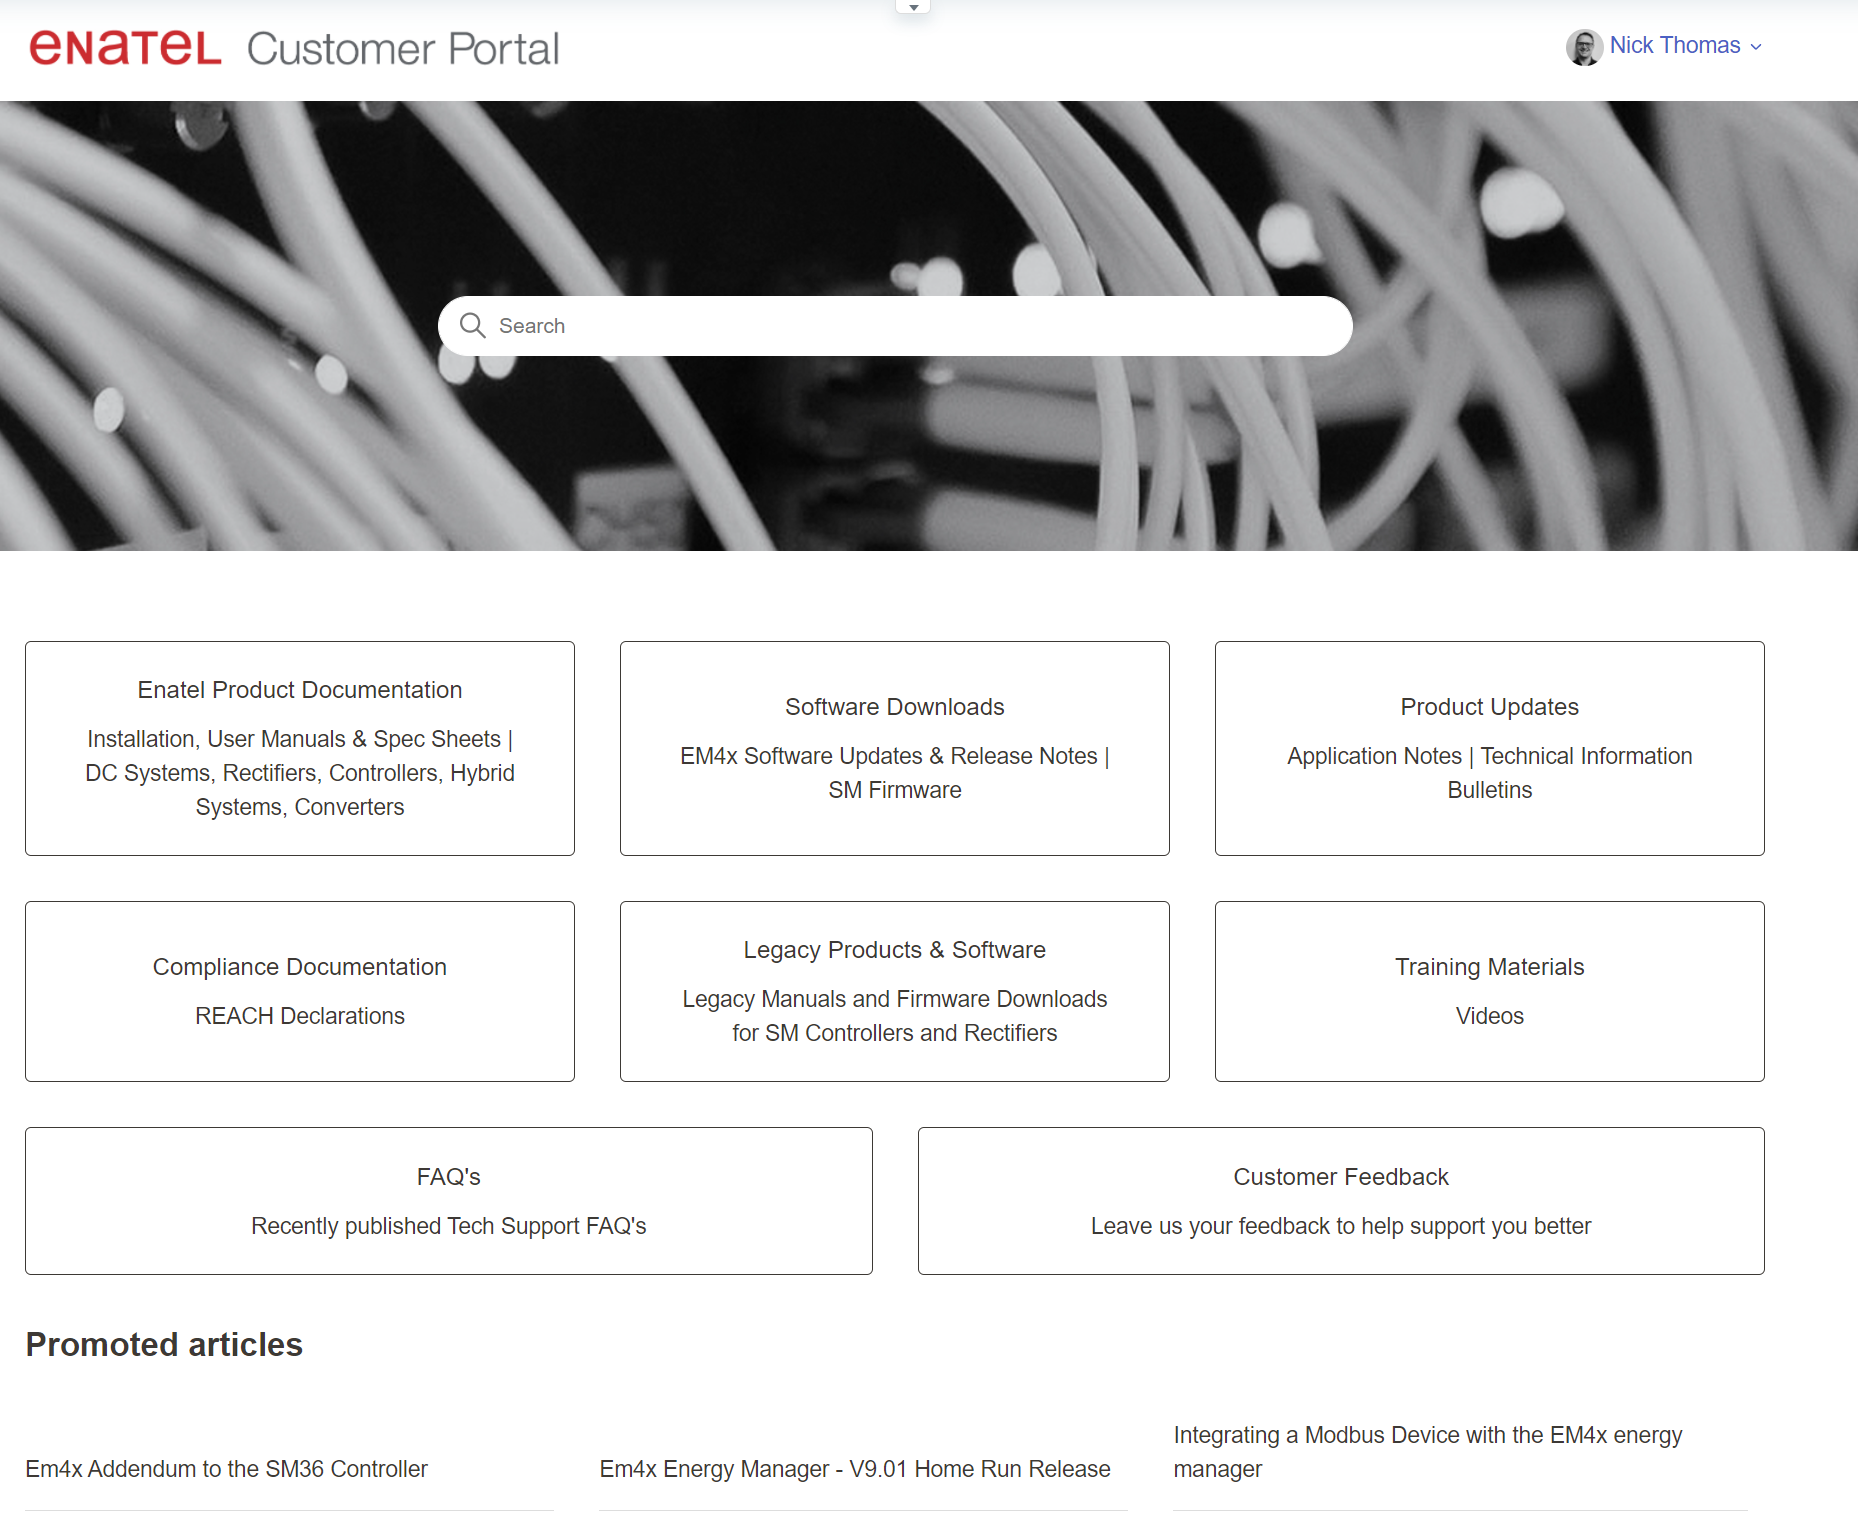Viewport: 1858px width, 1520px height.
Task: Open the FAQ's category card
Action: [449, 1201]
